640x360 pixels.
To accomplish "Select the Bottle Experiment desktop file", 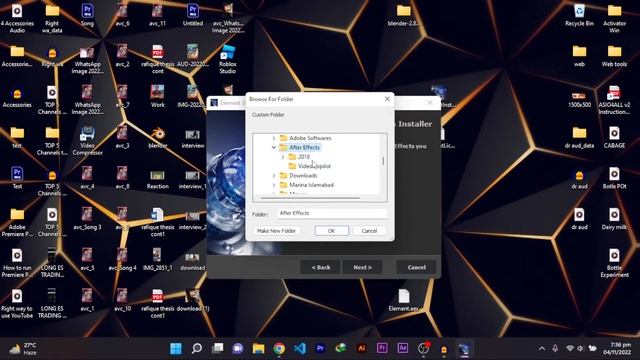I will coord(614,263).
